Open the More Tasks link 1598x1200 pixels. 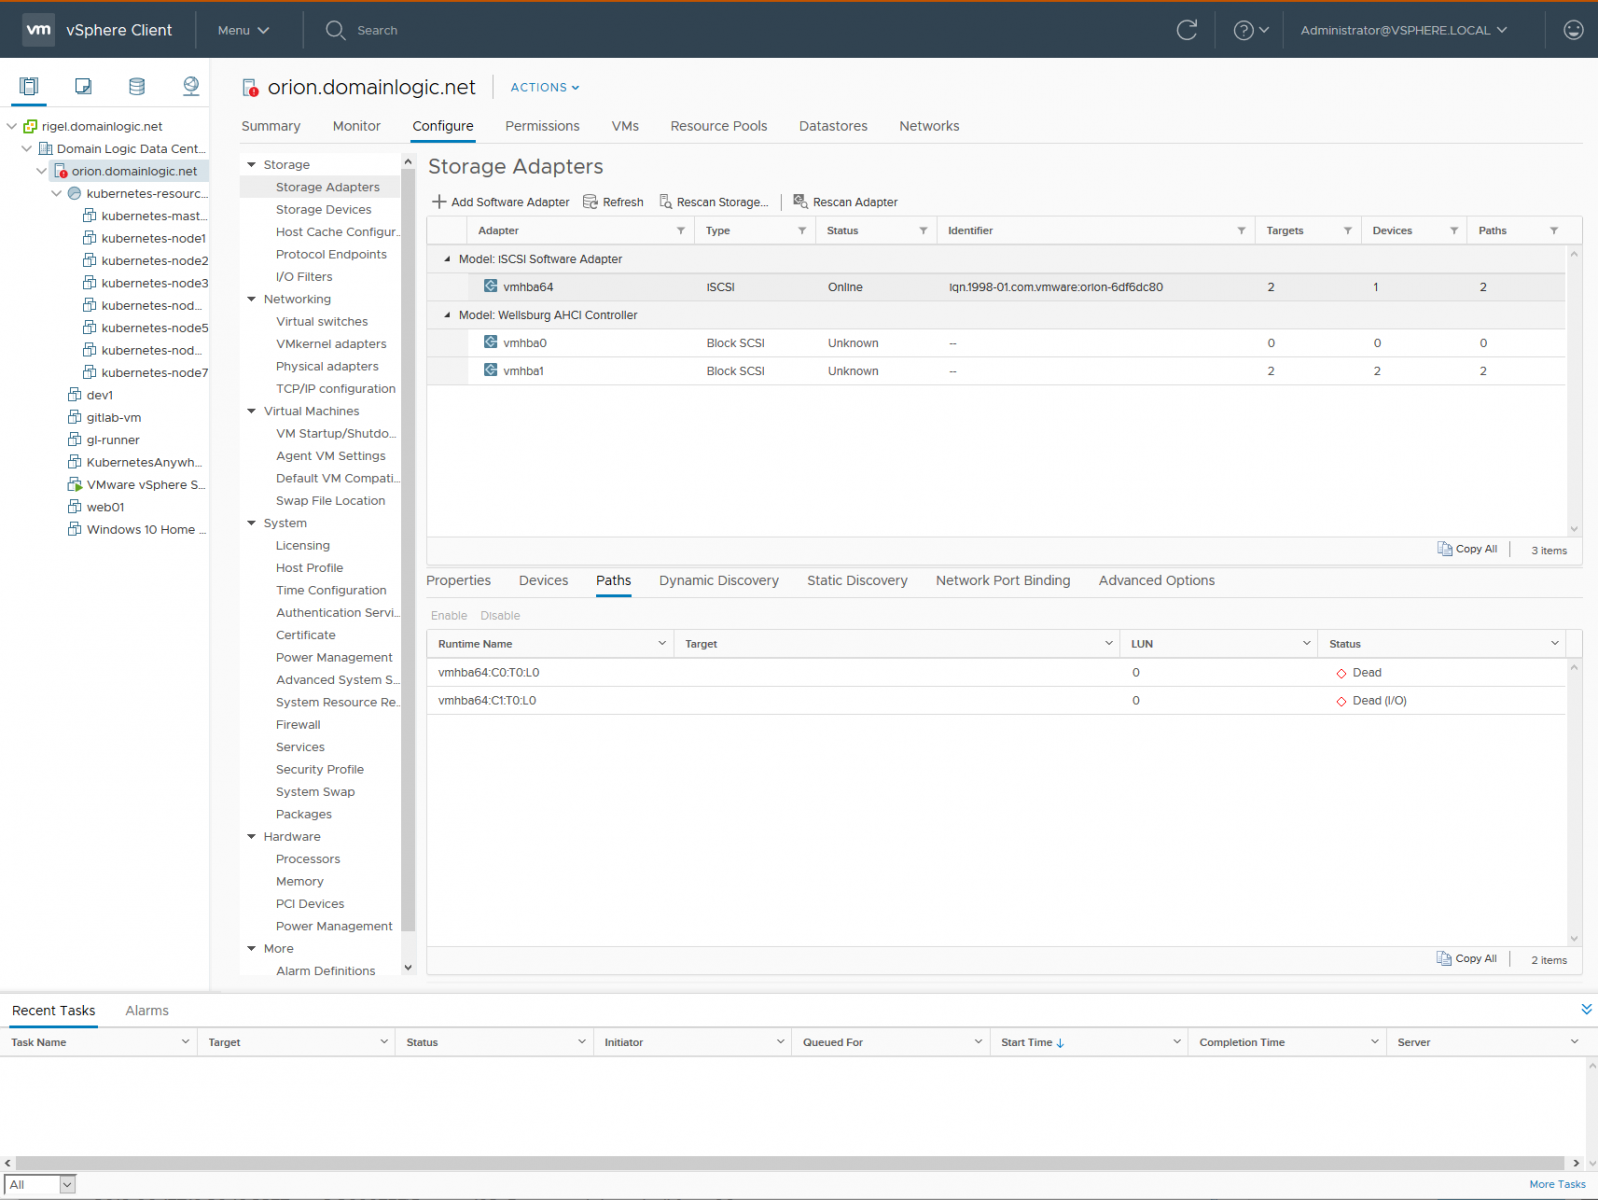point(1557,1184)
